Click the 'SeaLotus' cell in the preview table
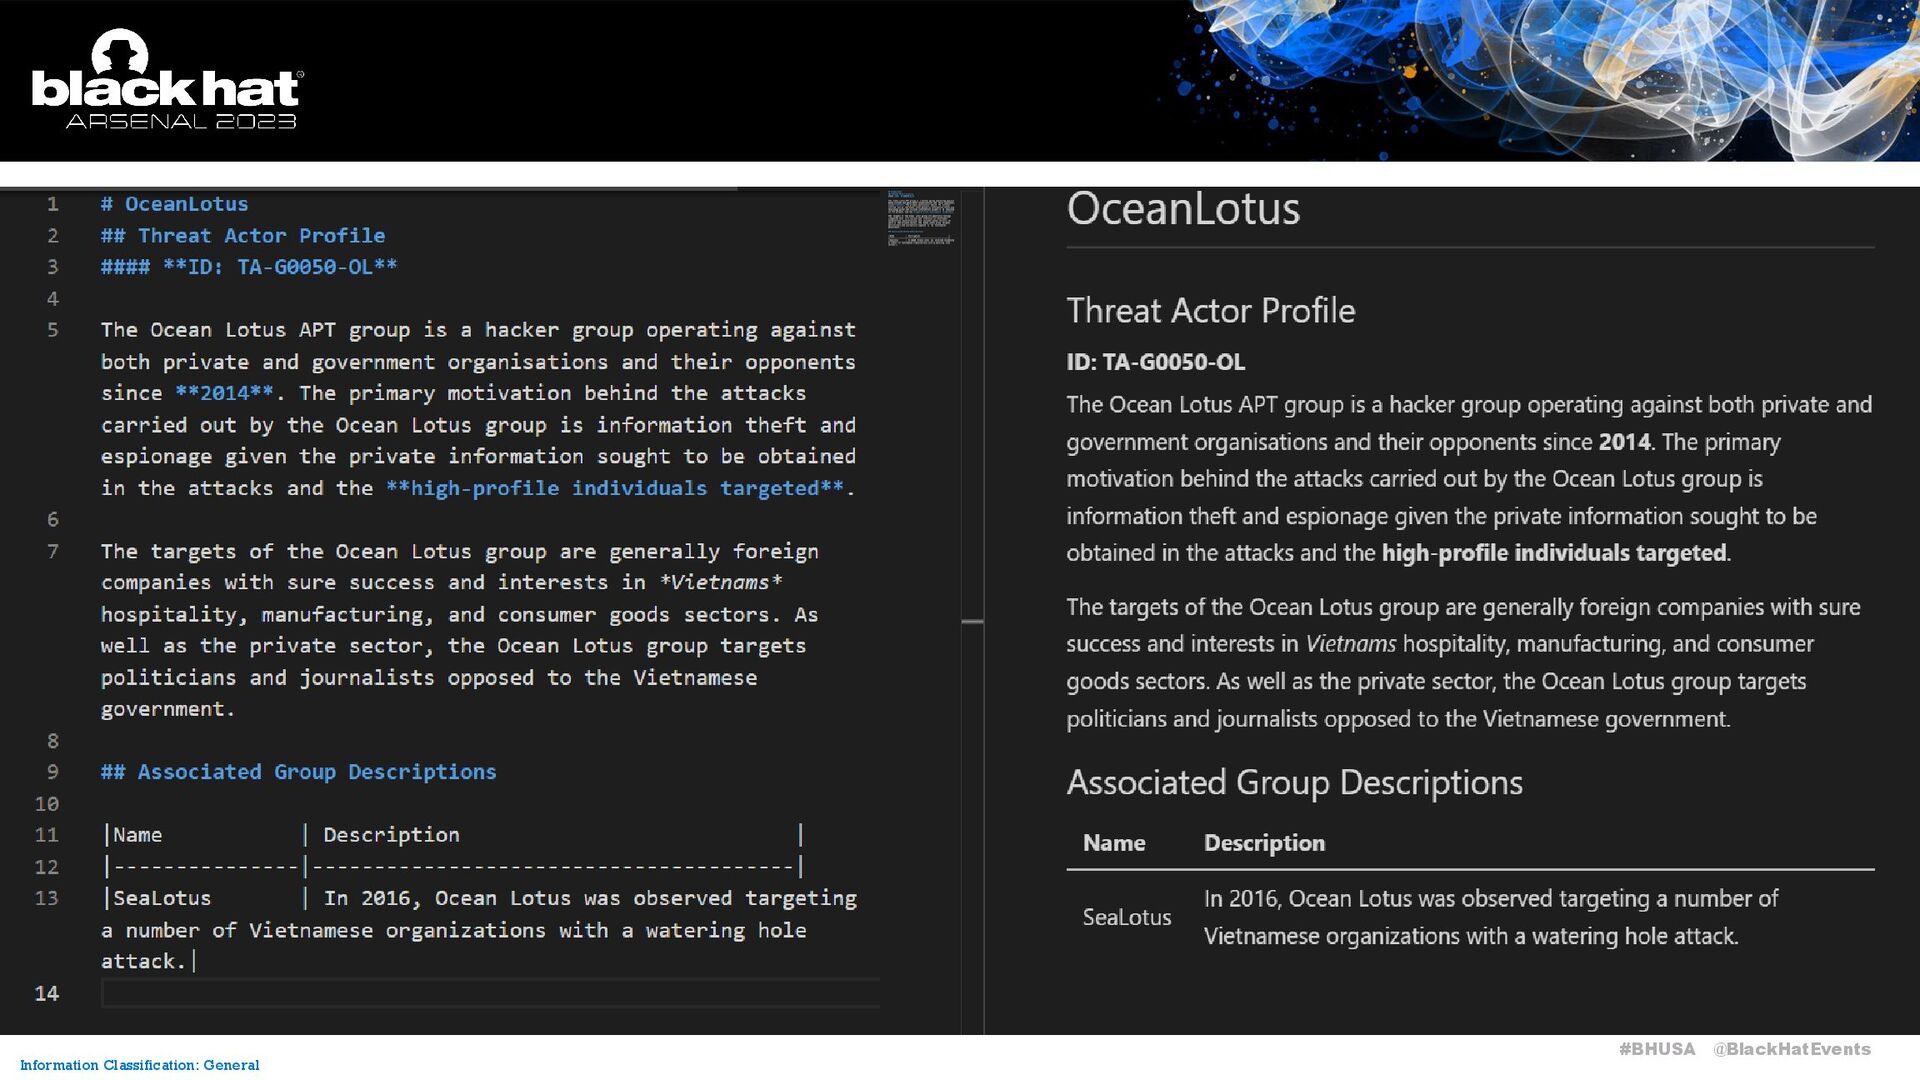This screenshot has height=1080, width=1920. pyautogui.click(x=1127, y=917)
